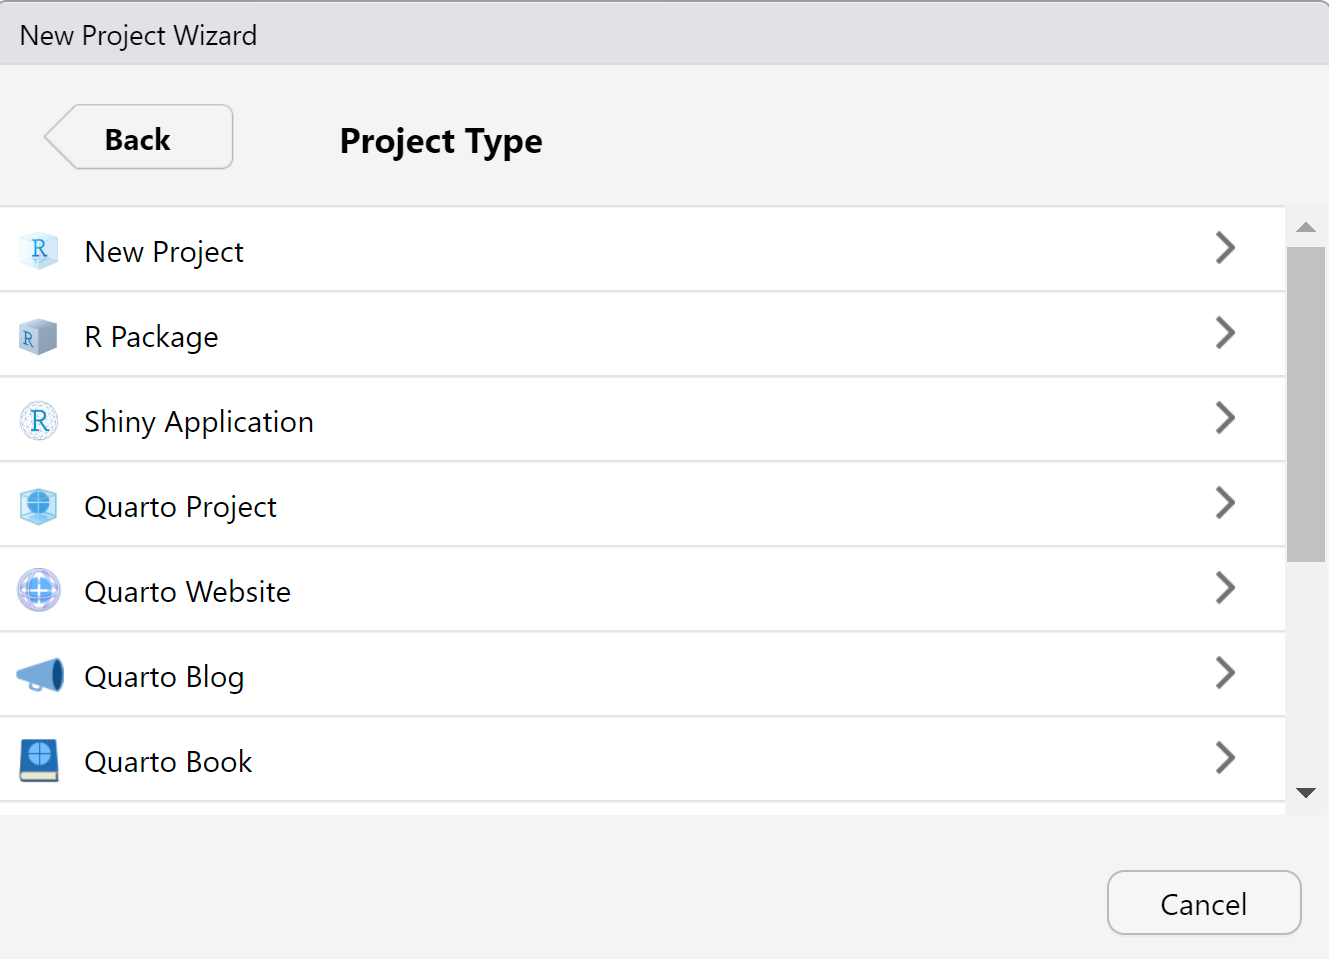The width and height of the screenshot is (1329, 959).
Task: Cancel the New Project Wizard
Action: coord(1203,903)
